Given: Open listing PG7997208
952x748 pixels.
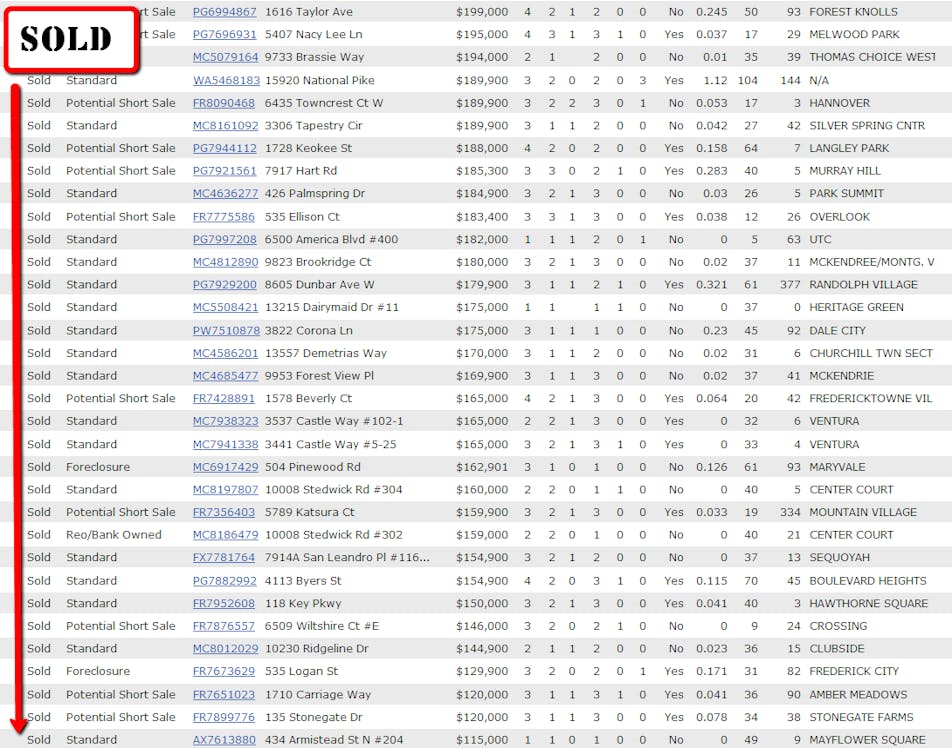Looking at the screenshot, I should pos(225,239).
